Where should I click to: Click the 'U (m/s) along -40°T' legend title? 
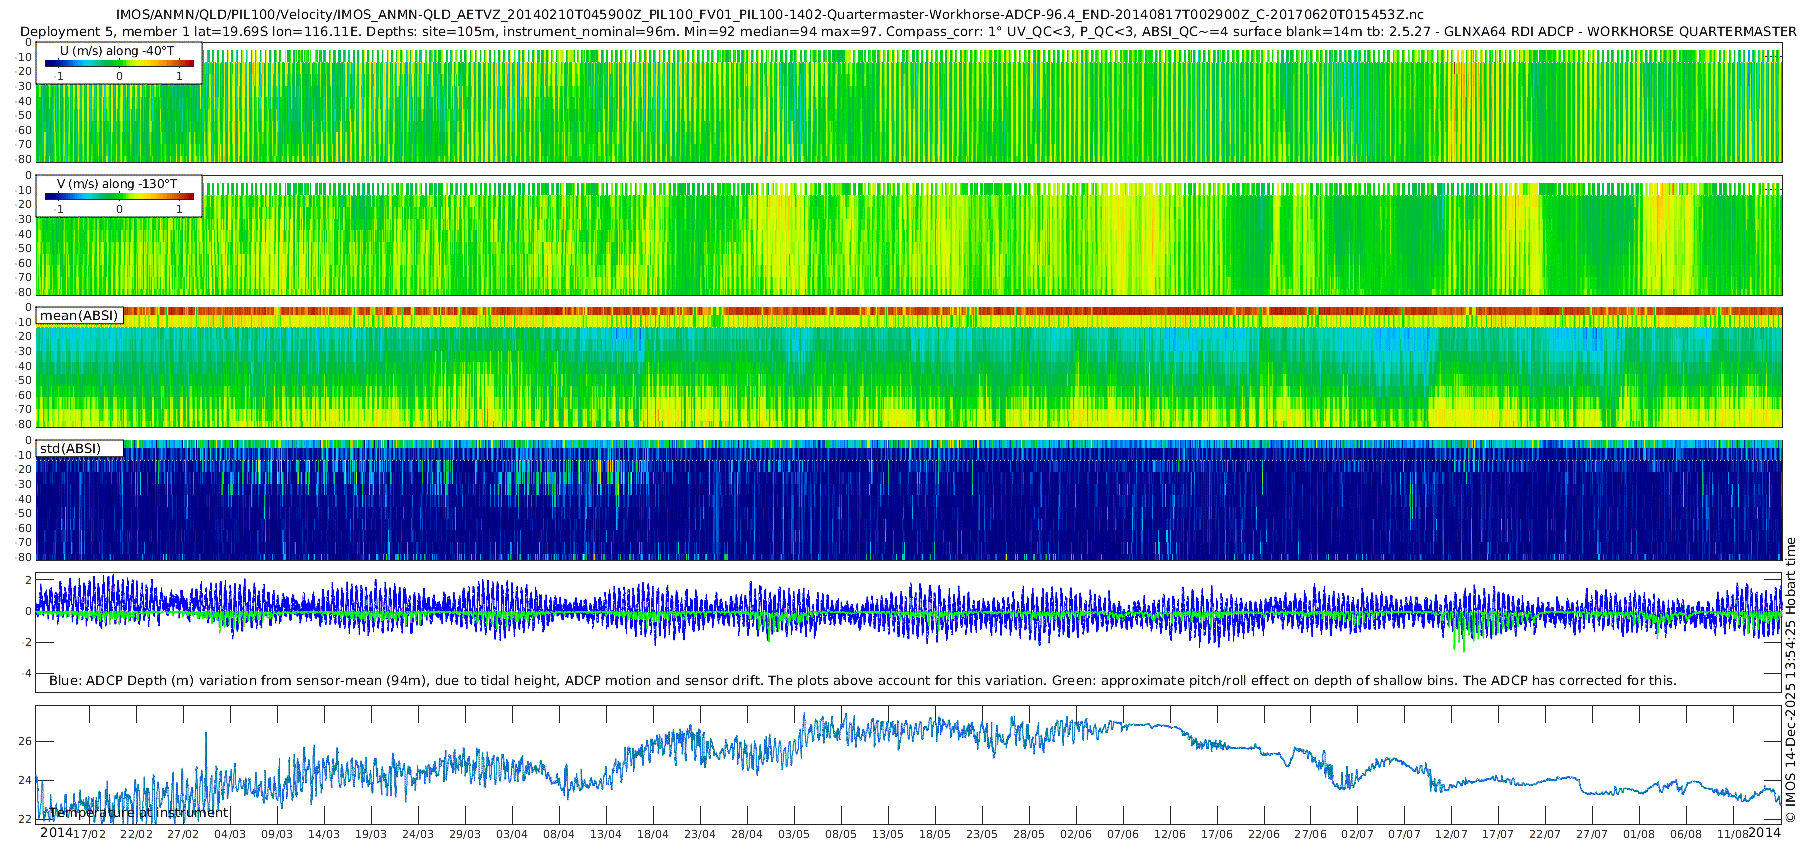pyautogui.click(x=117, y=51)
